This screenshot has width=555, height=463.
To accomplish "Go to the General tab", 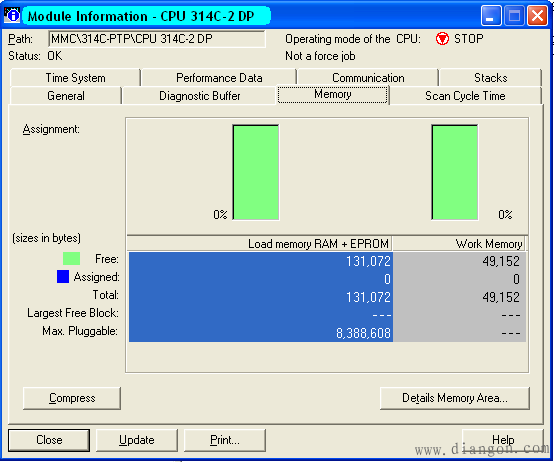I will pyautogui.click(x=66, y=96).
